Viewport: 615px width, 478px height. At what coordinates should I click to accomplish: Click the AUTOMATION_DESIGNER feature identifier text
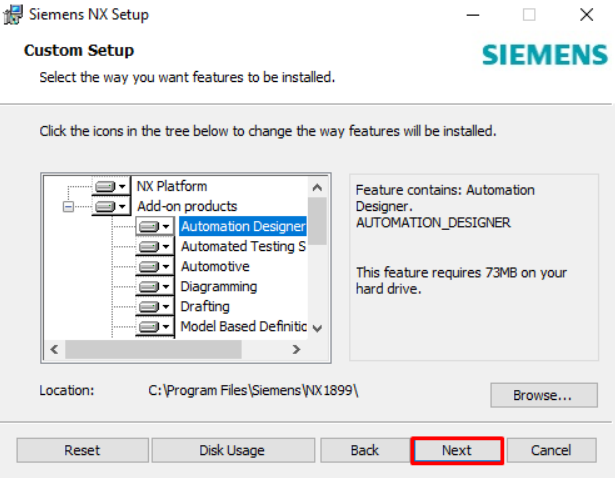pos(433,223)
